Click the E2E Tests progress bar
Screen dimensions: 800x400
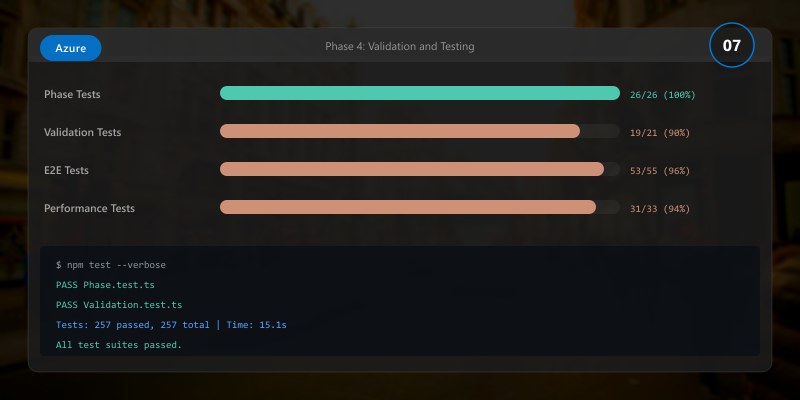pos(420,169)
